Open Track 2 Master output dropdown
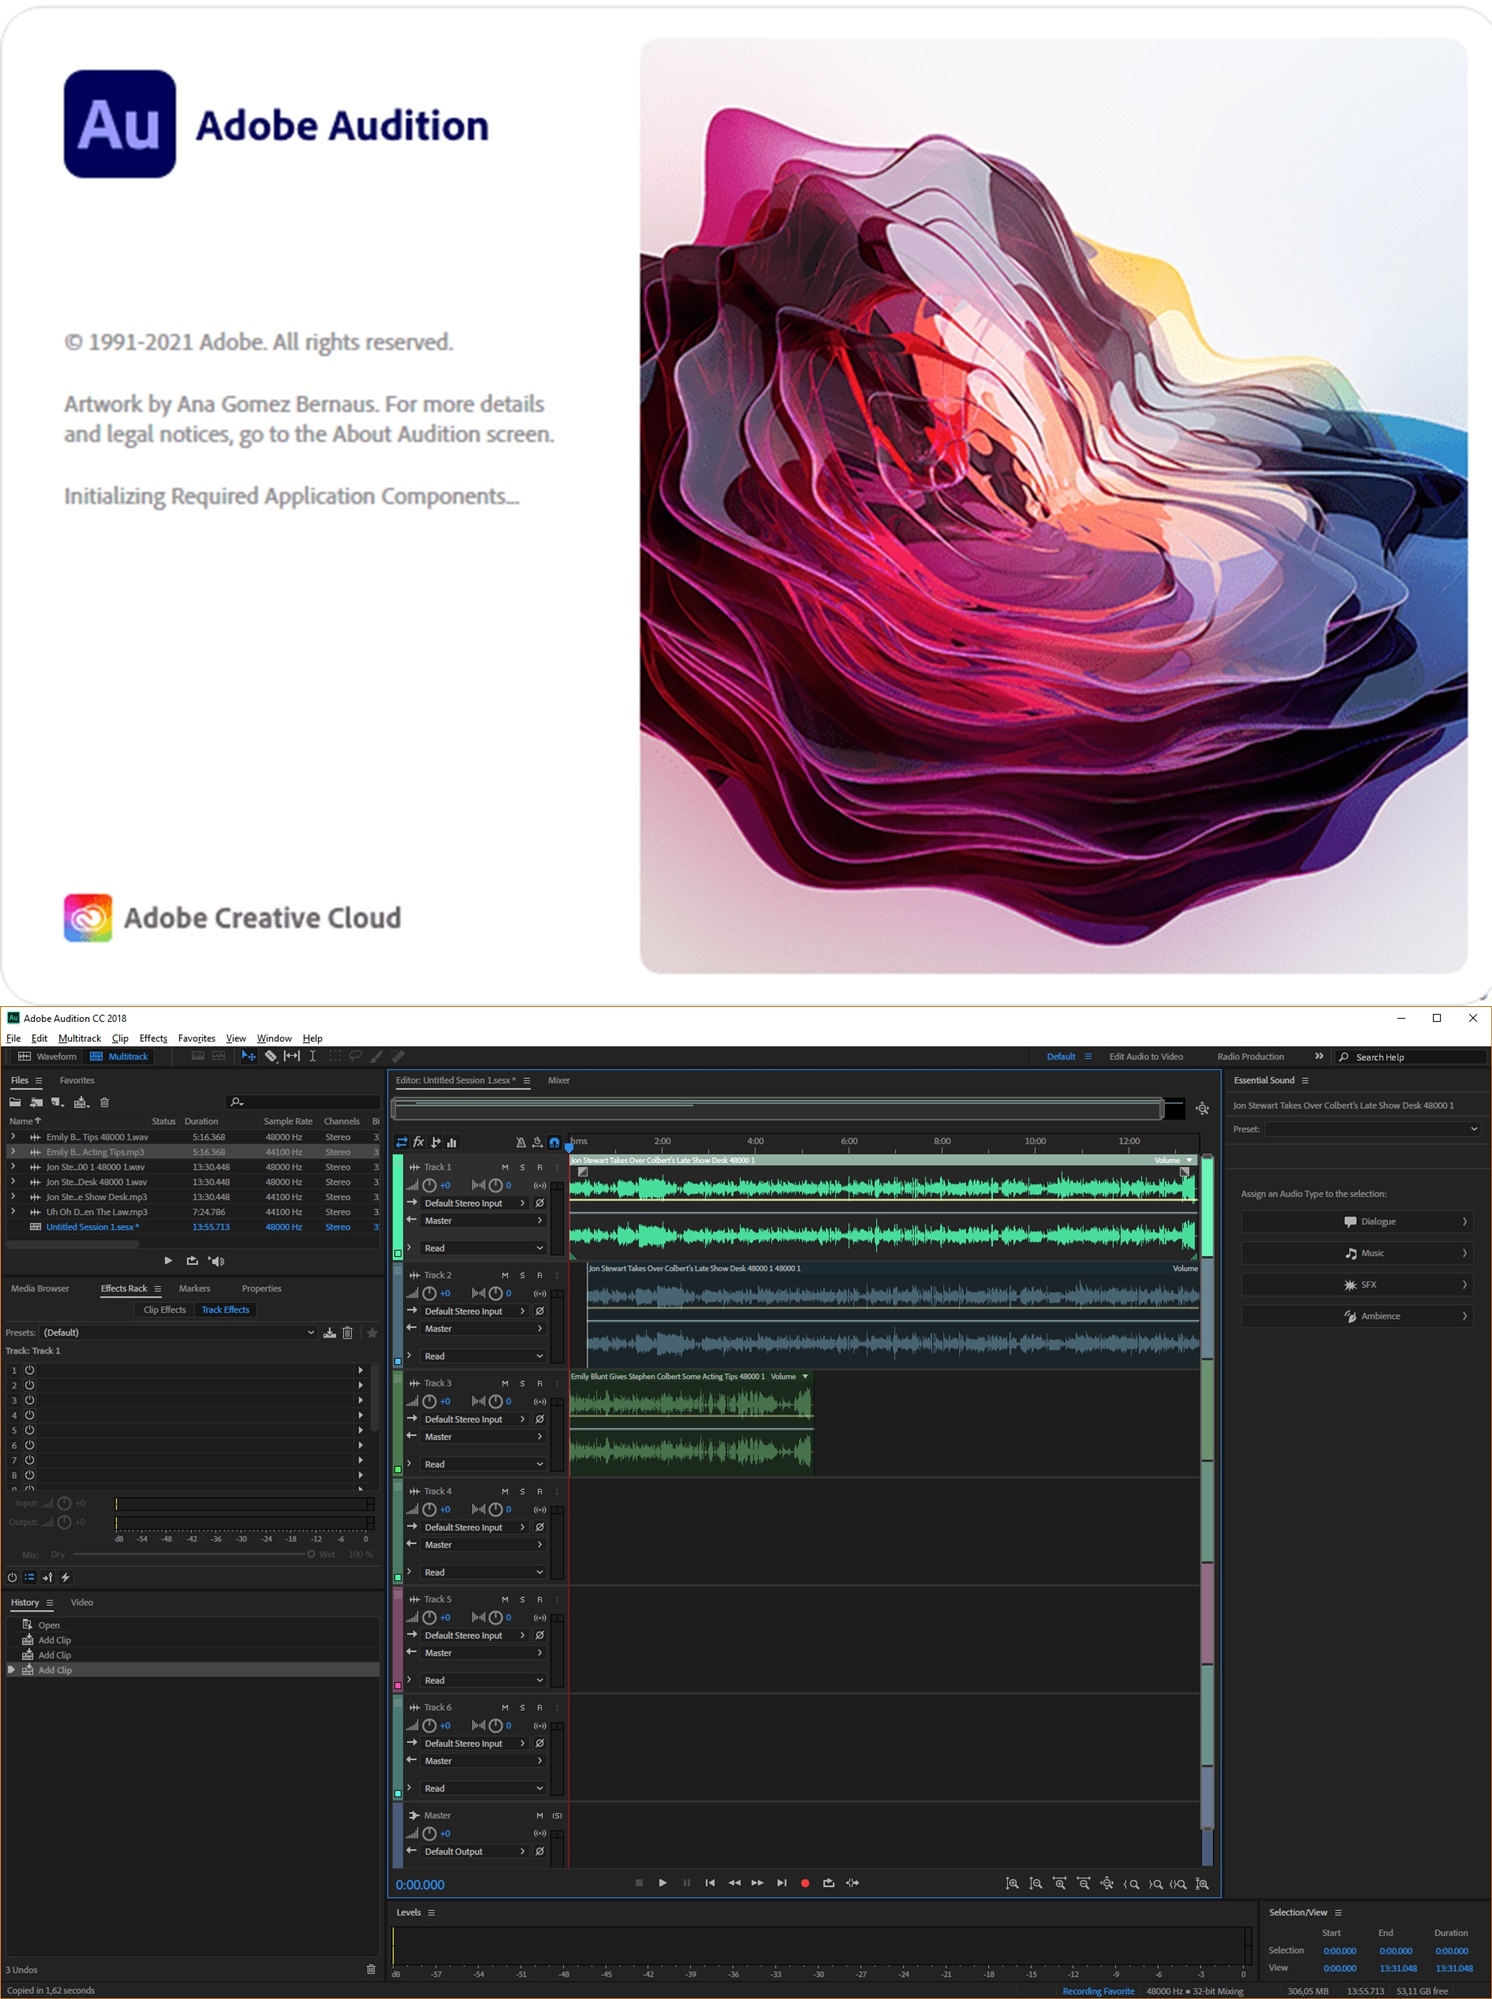Viewport: 1492px width, 1999px height. coord(482,1329)
